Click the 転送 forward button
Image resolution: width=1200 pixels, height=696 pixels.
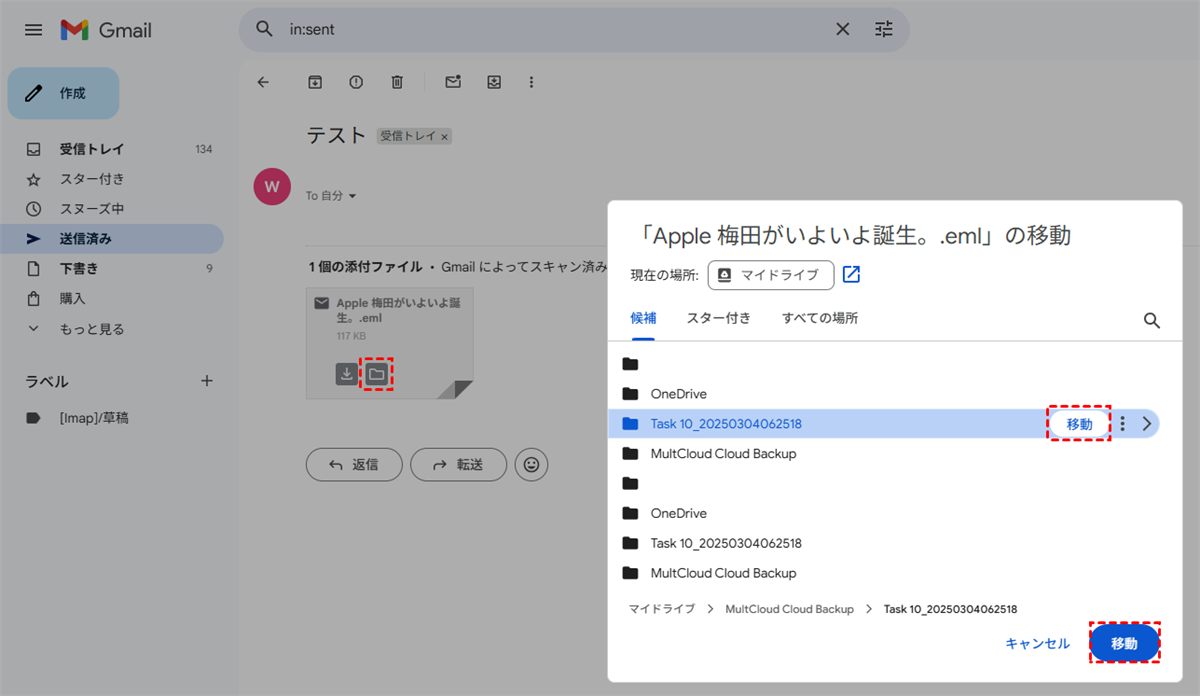tap(459, 464)
